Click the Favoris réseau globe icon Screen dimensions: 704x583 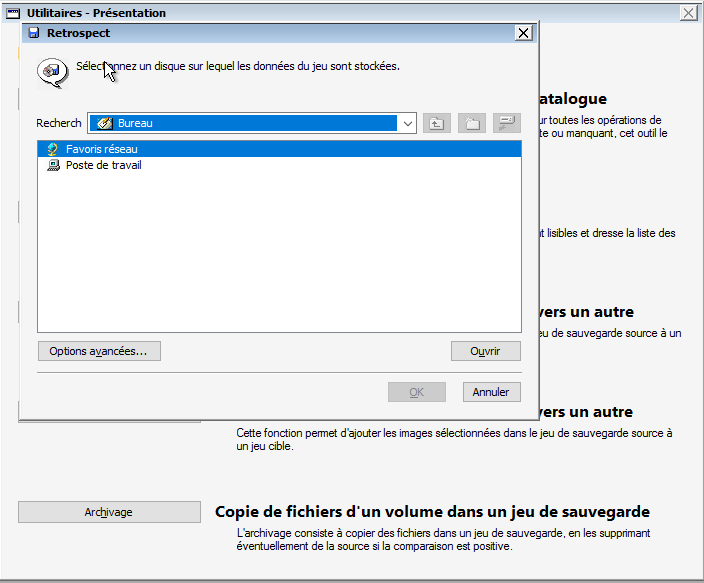click(x=53, y=149)
